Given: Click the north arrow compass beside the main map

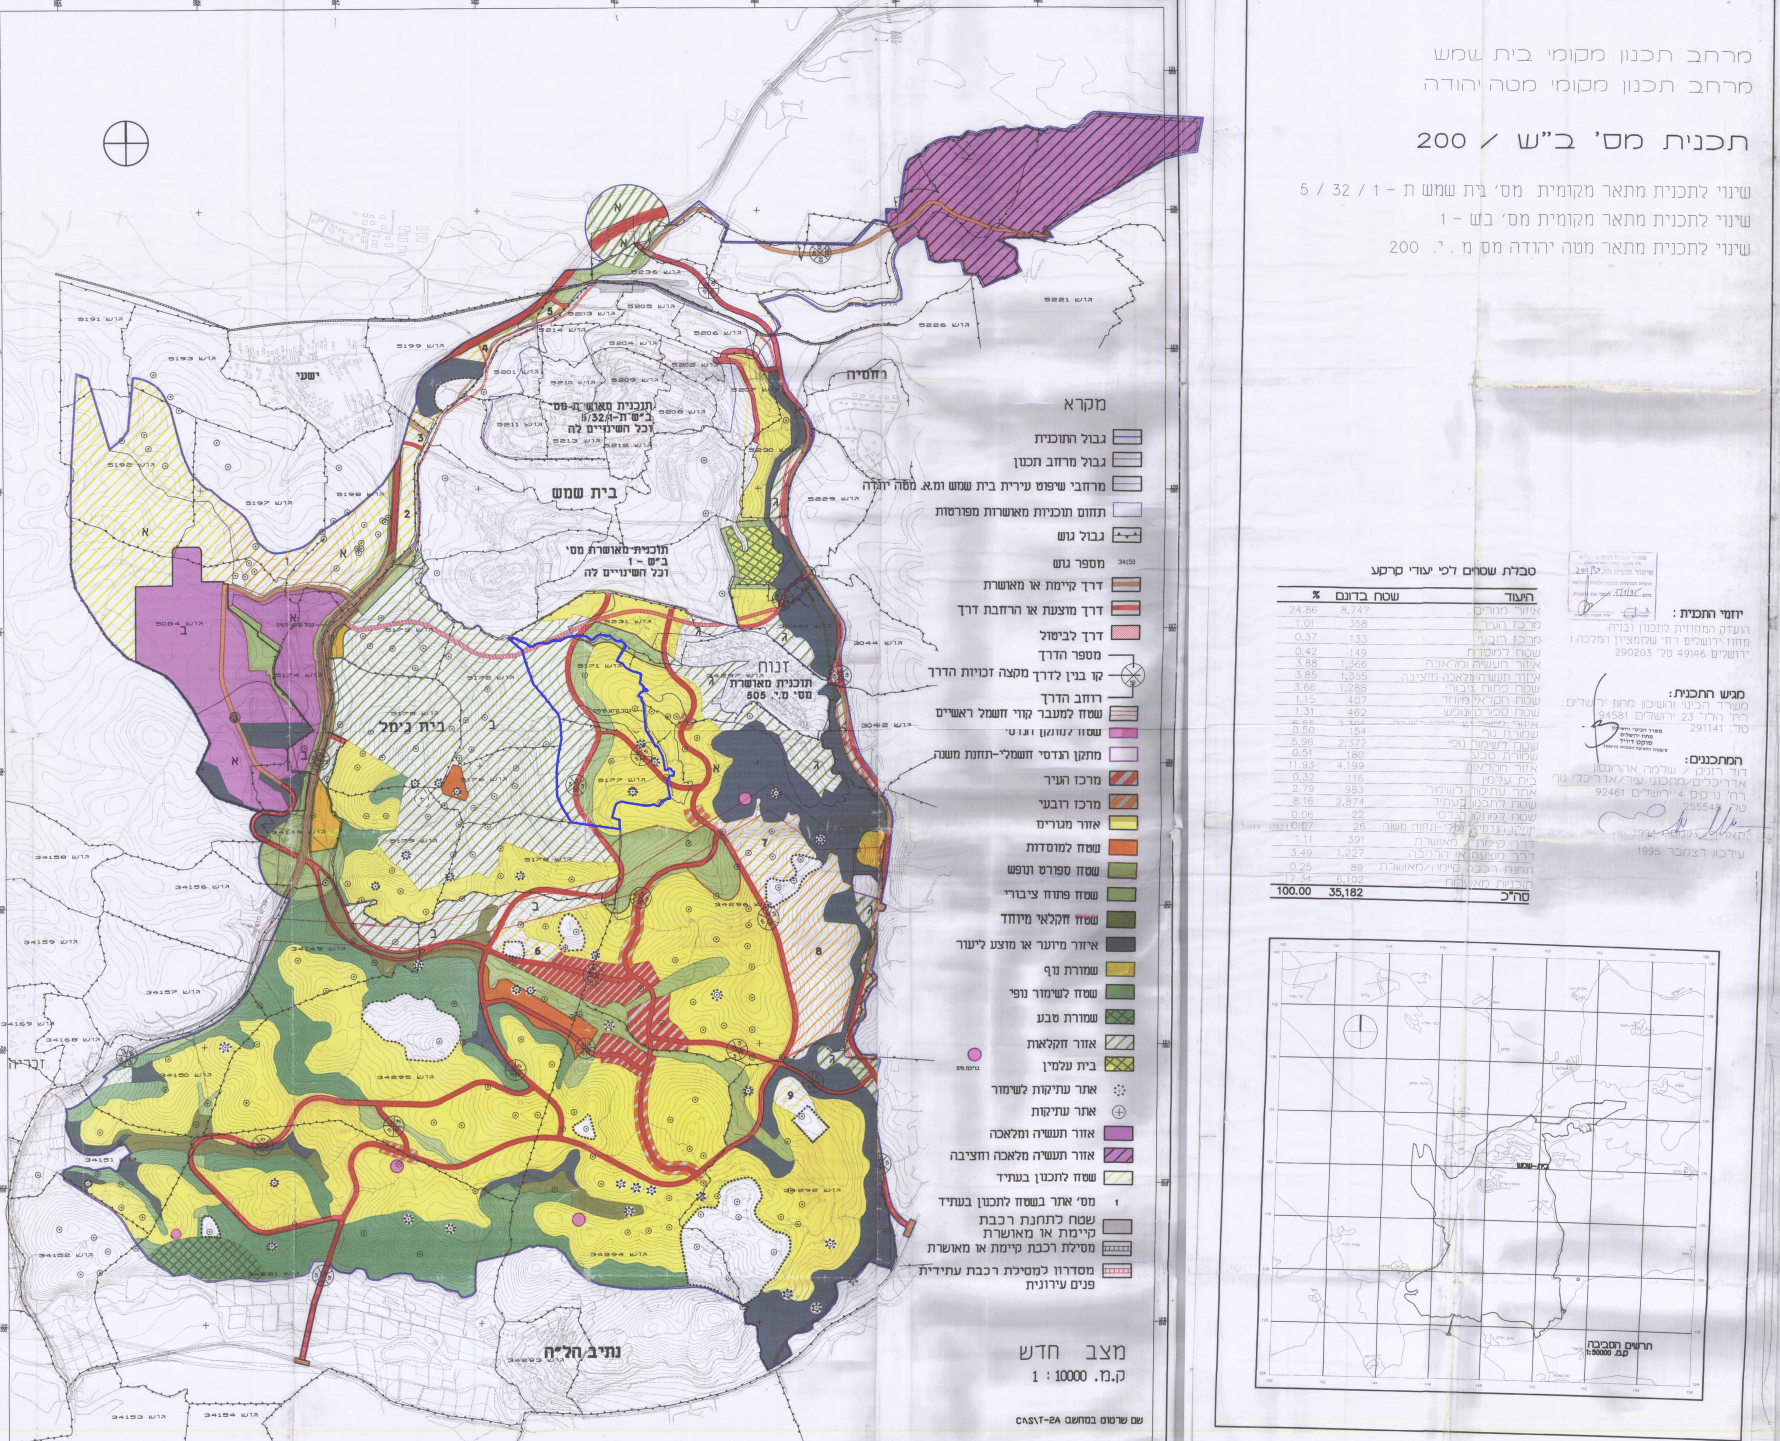Looking at the screenshot, I should point(126,144).
